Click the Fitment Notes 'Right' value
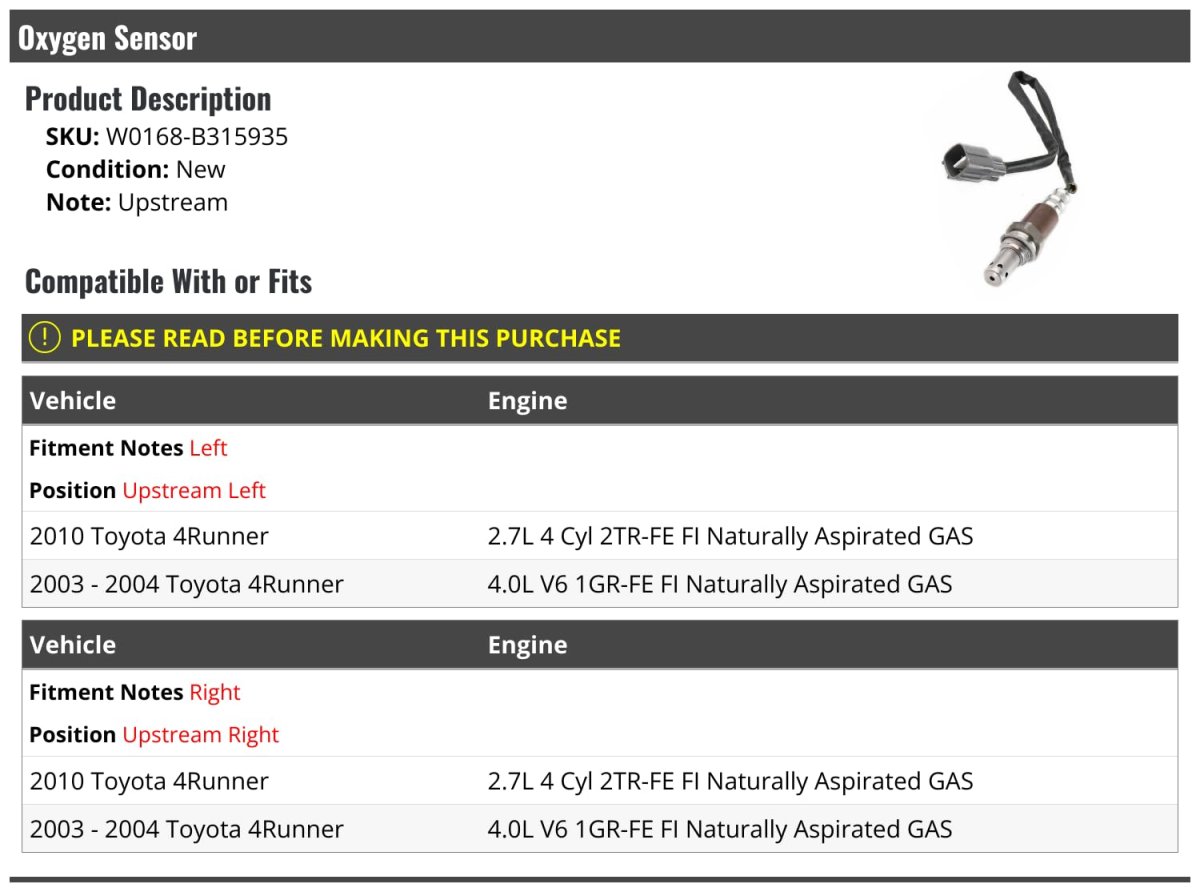The width and height of the screenshot is (1200, 892). [215, 692]
